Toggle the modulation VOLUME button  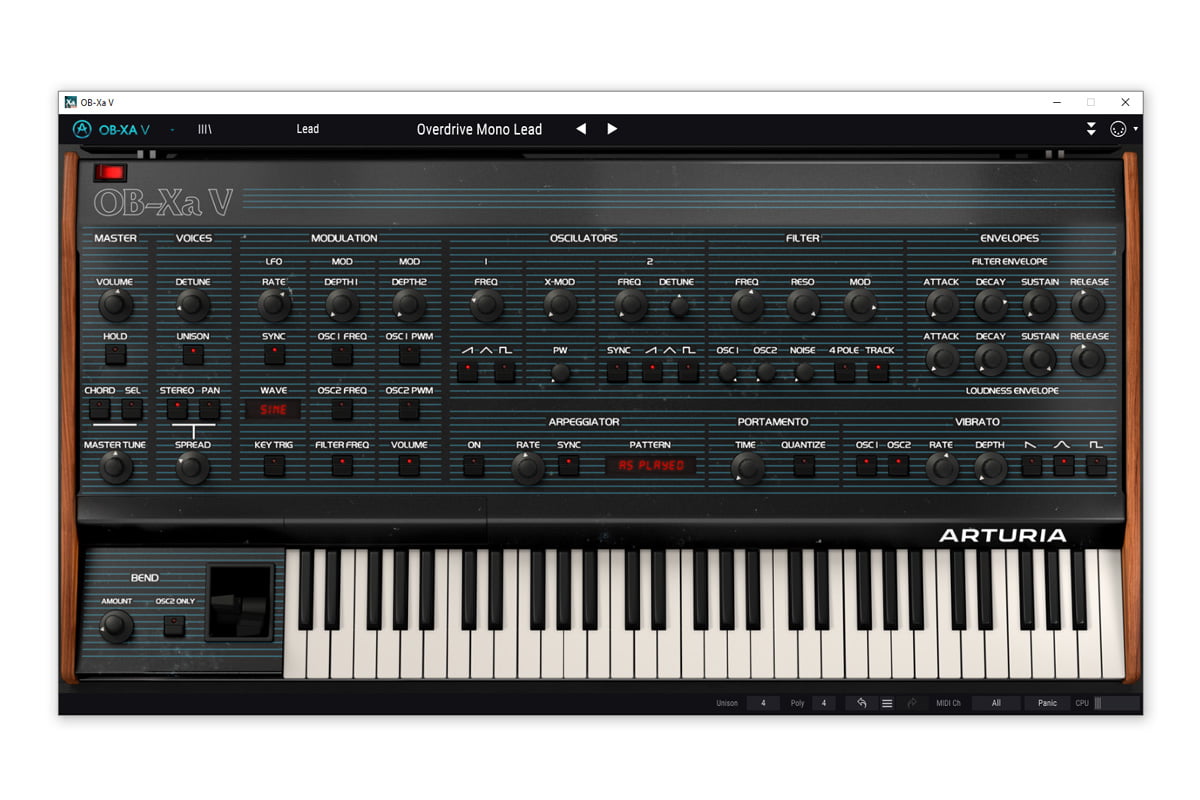[x=409, y=464]
